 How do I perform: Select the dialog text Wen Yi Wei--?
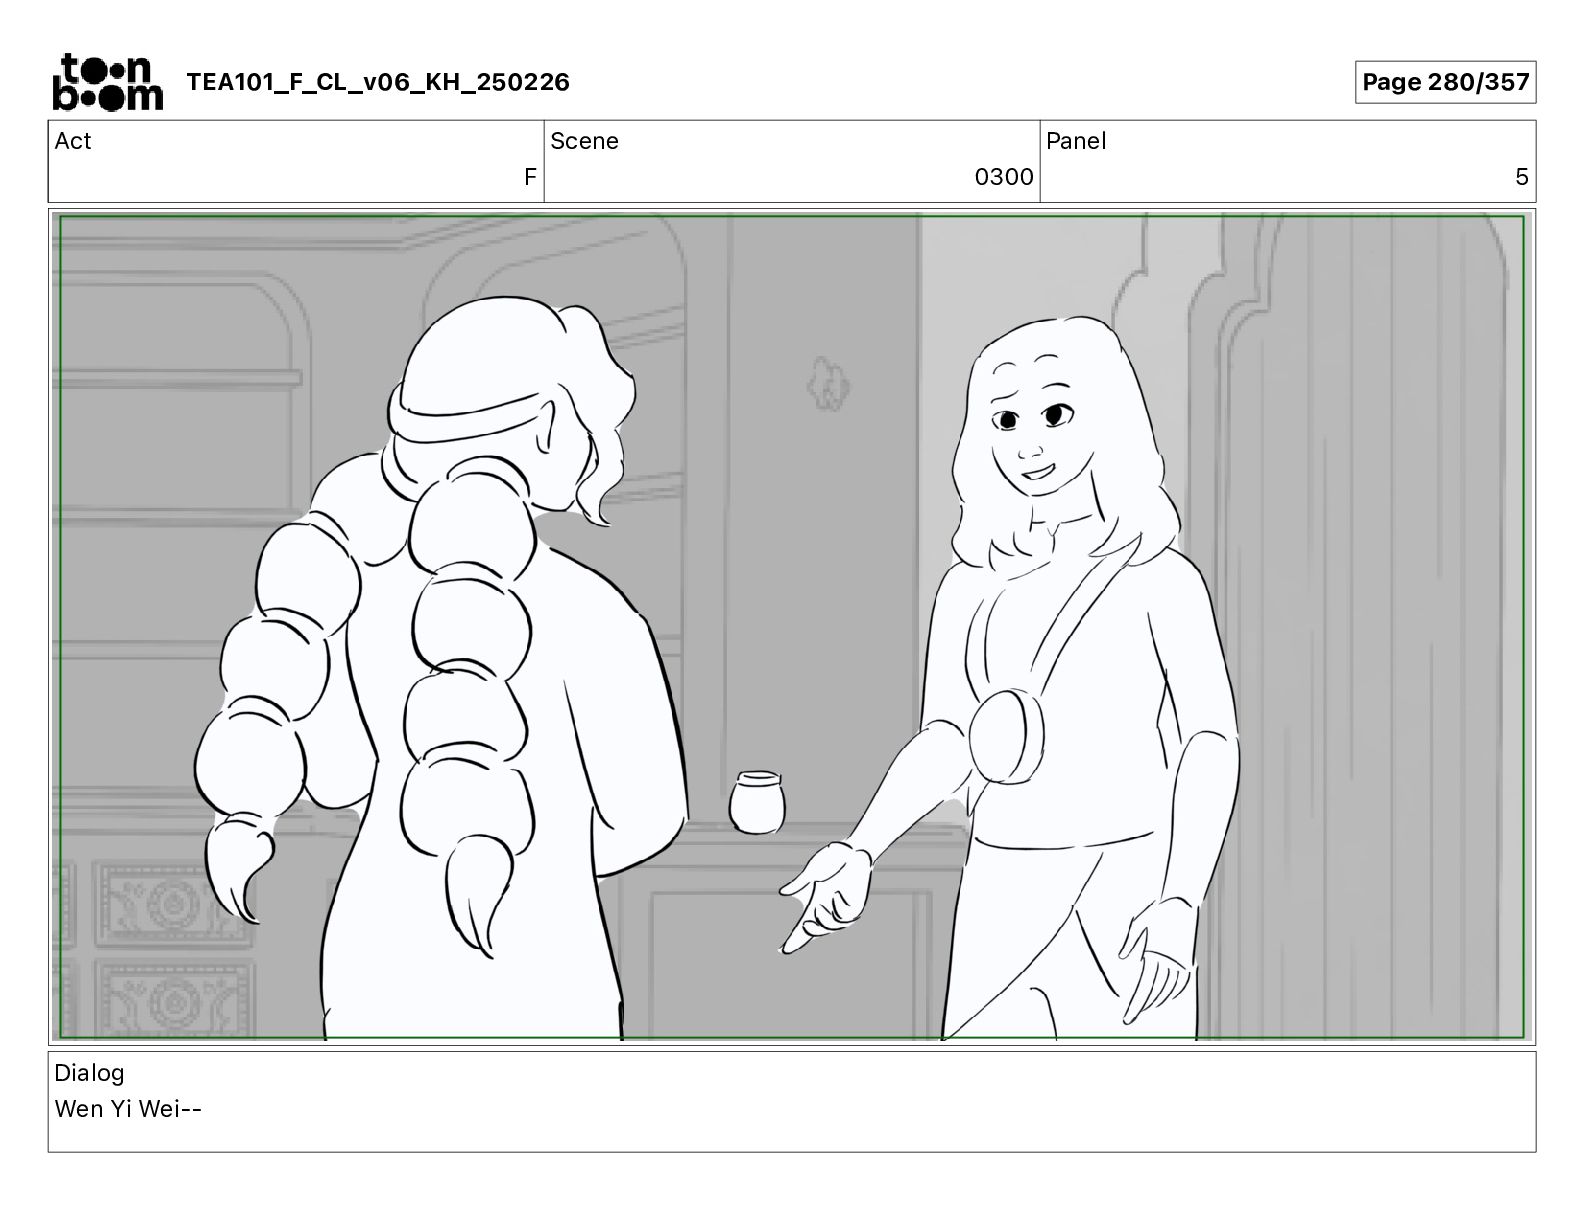[128, 1109]
